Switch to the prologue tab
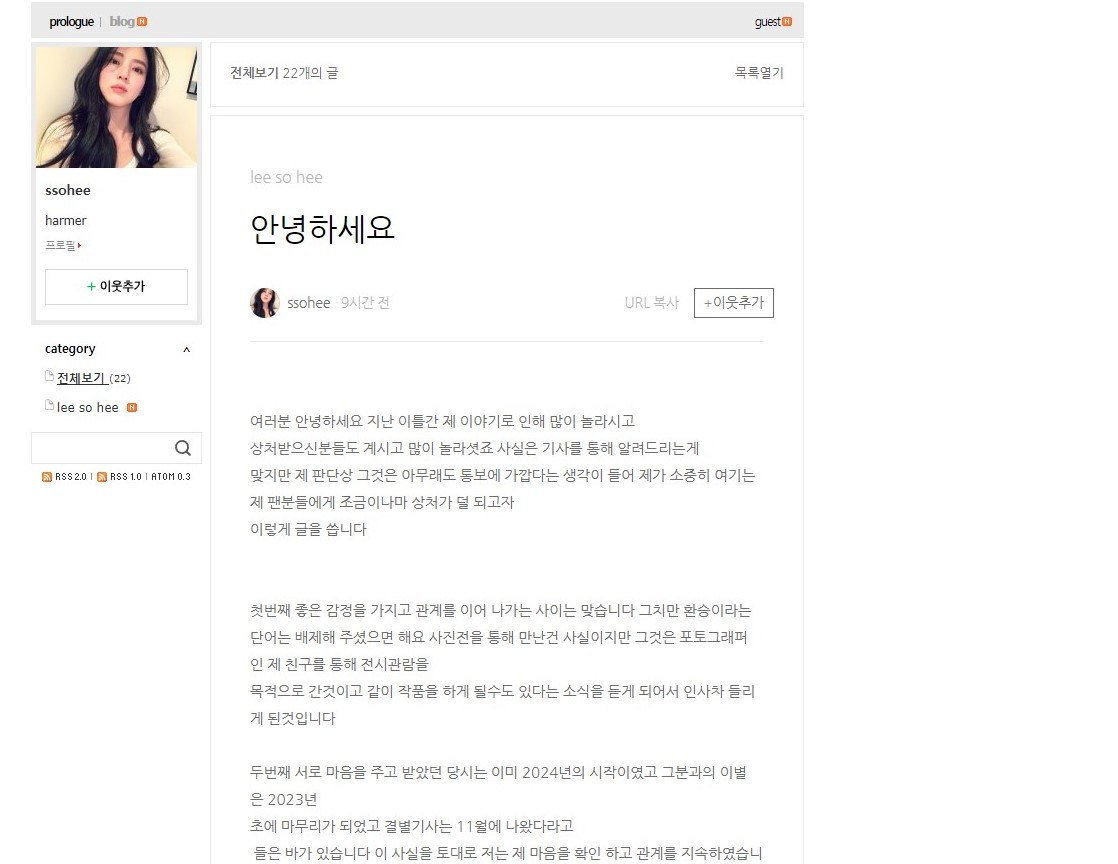 (x=71, y=22)
